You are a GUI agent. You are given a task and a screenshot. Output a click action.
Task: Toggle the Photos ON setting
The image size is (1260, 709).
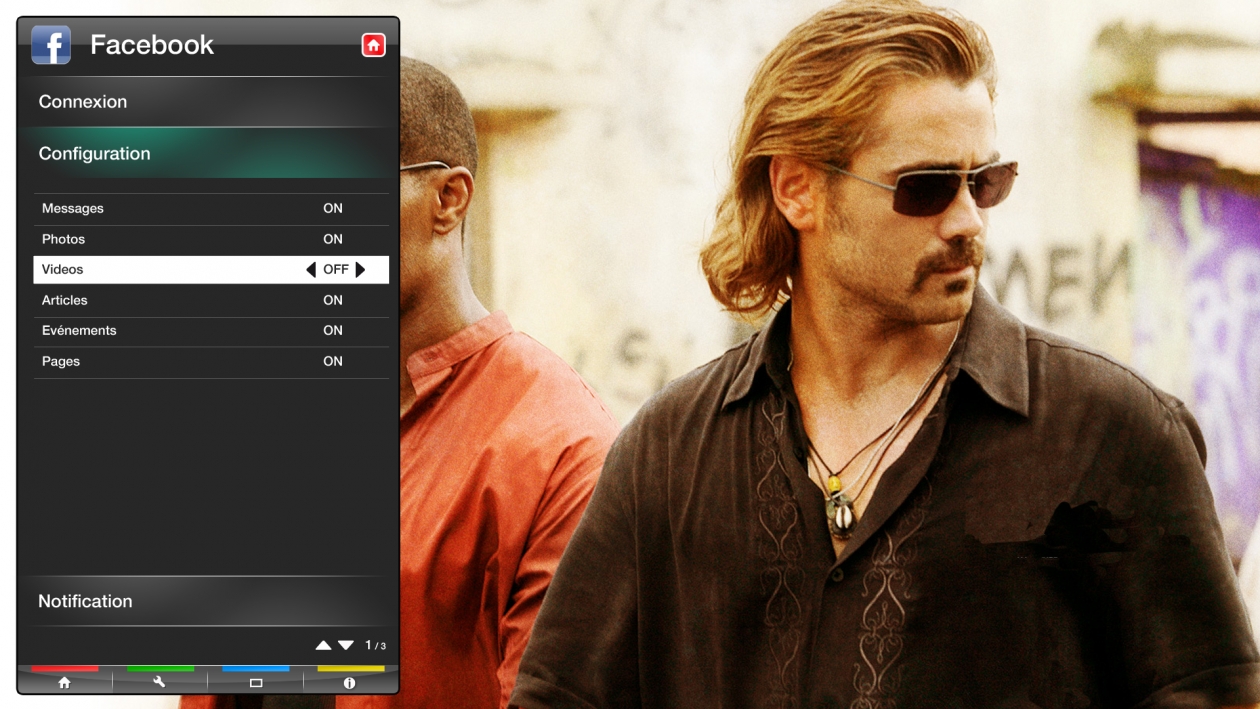click(332, 239)
